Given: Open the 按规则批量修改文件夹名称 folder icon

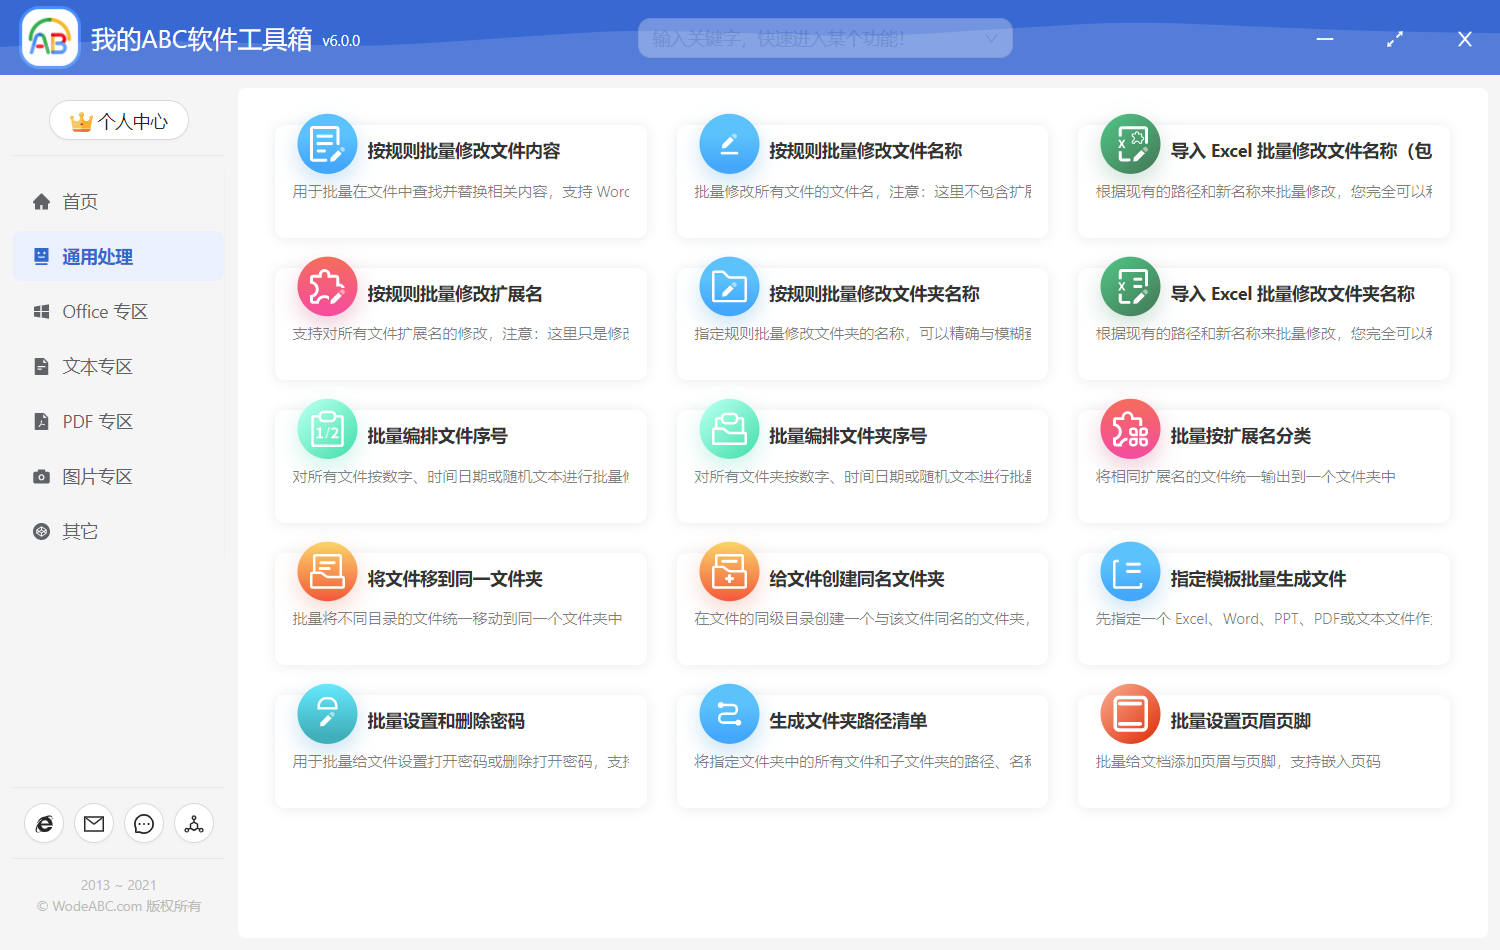Looking at the screenshot, I should click(728, 286).
